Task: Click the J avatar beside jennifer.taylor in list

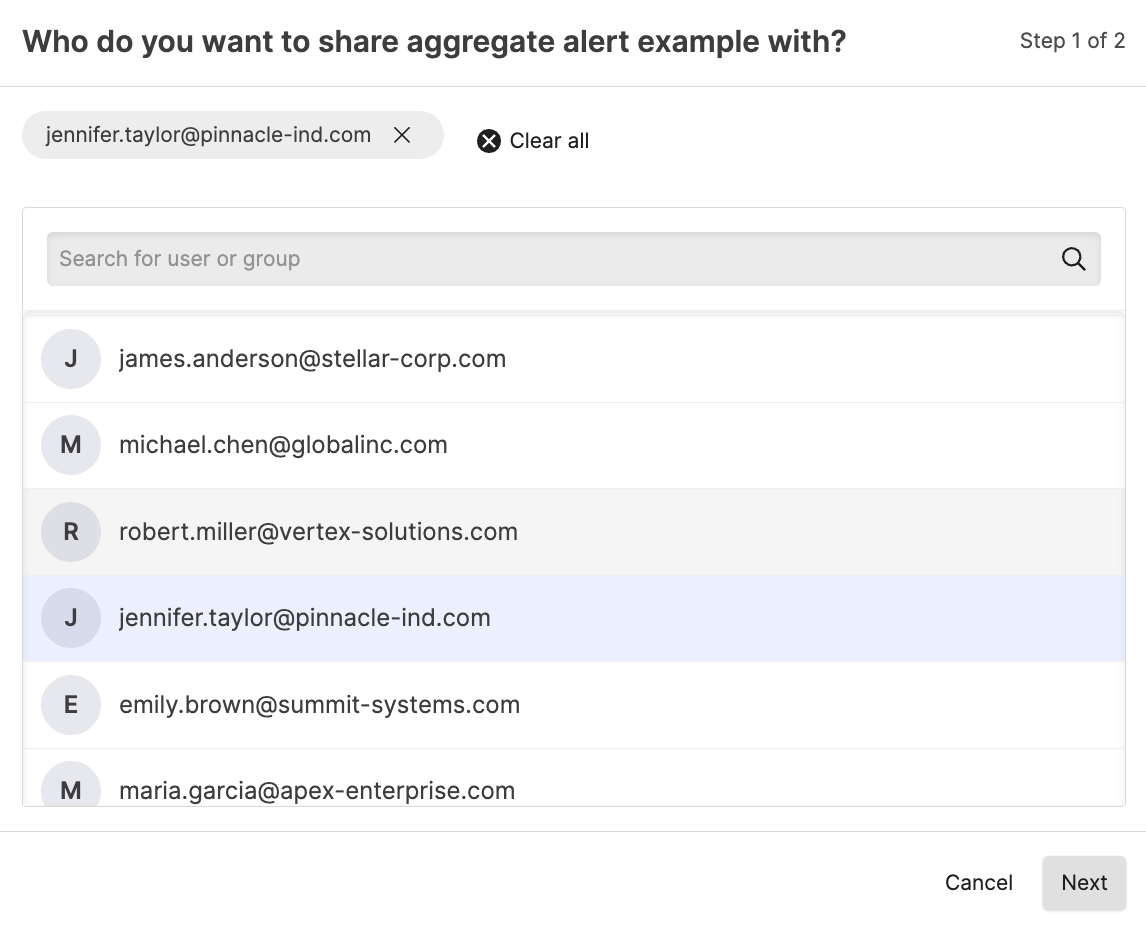Action: (x=71, y=618)
